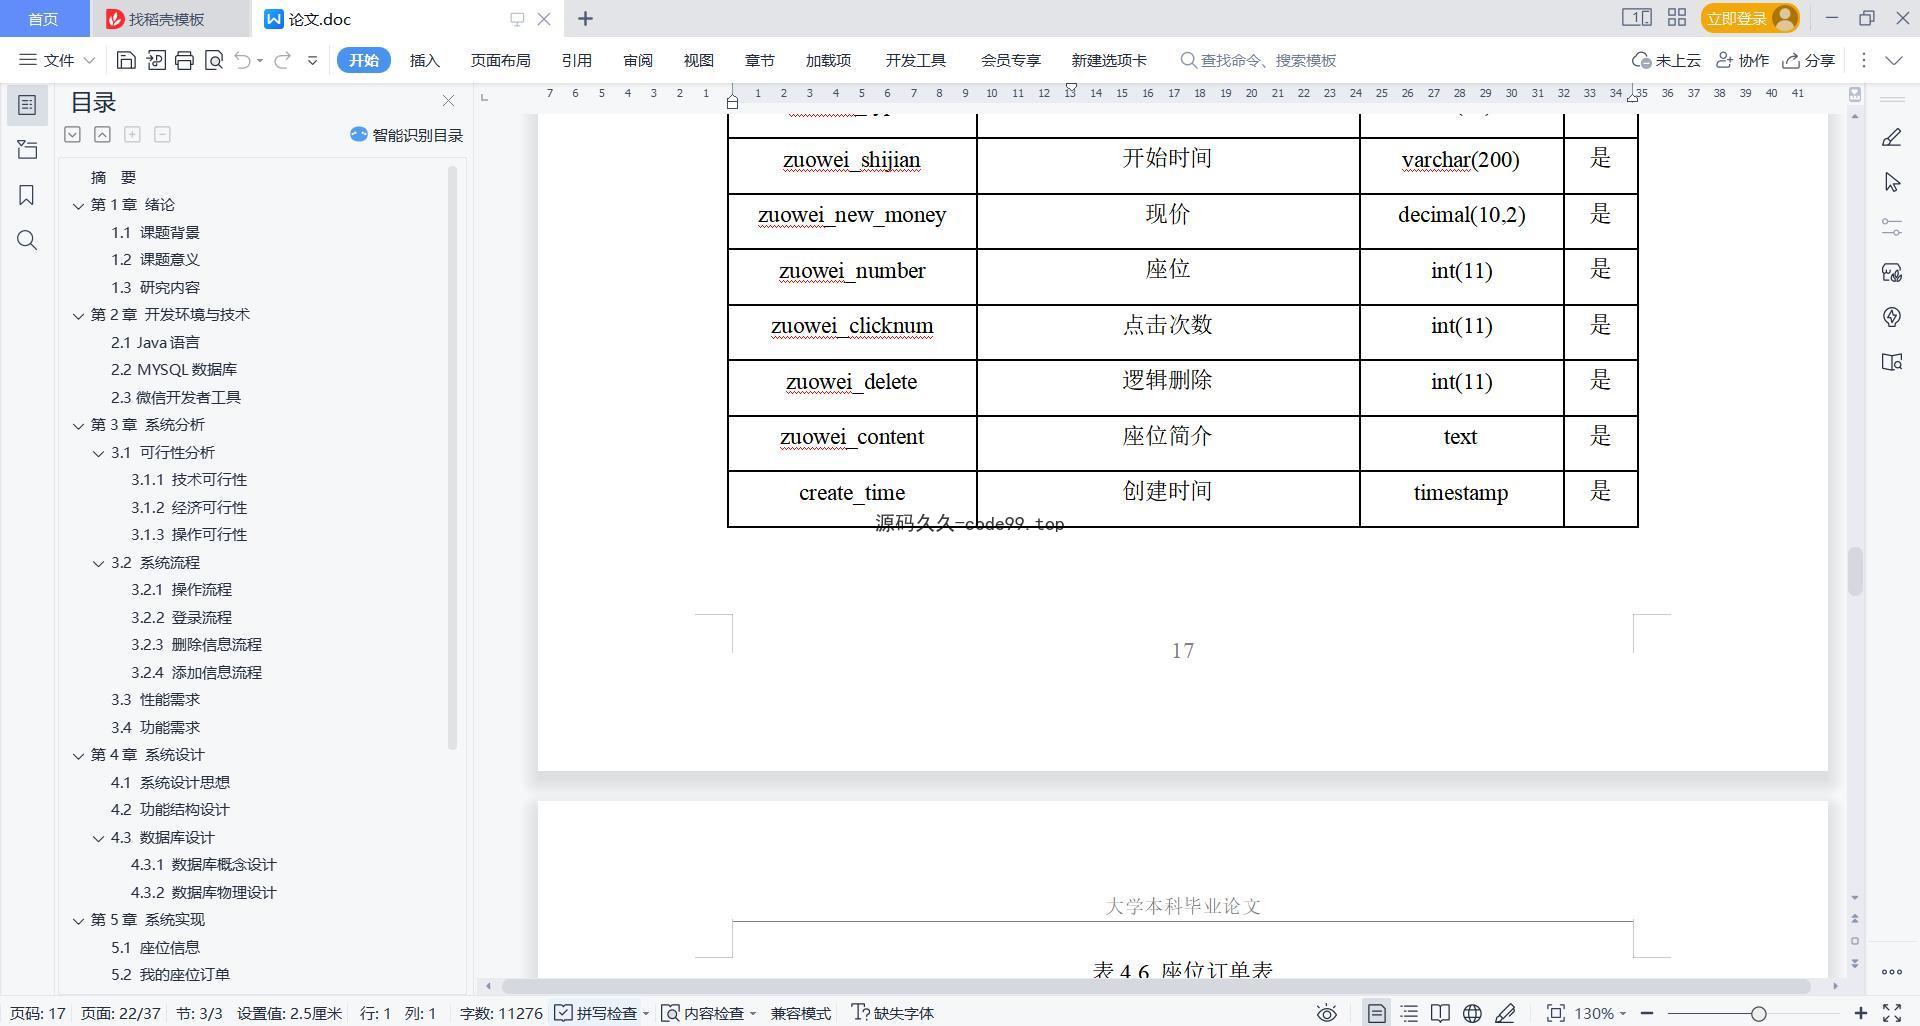Viewport: 1920px width, 1026px height.
Task: Open quick access toolbar customize arrow
Action: click(x=312, y=60)
